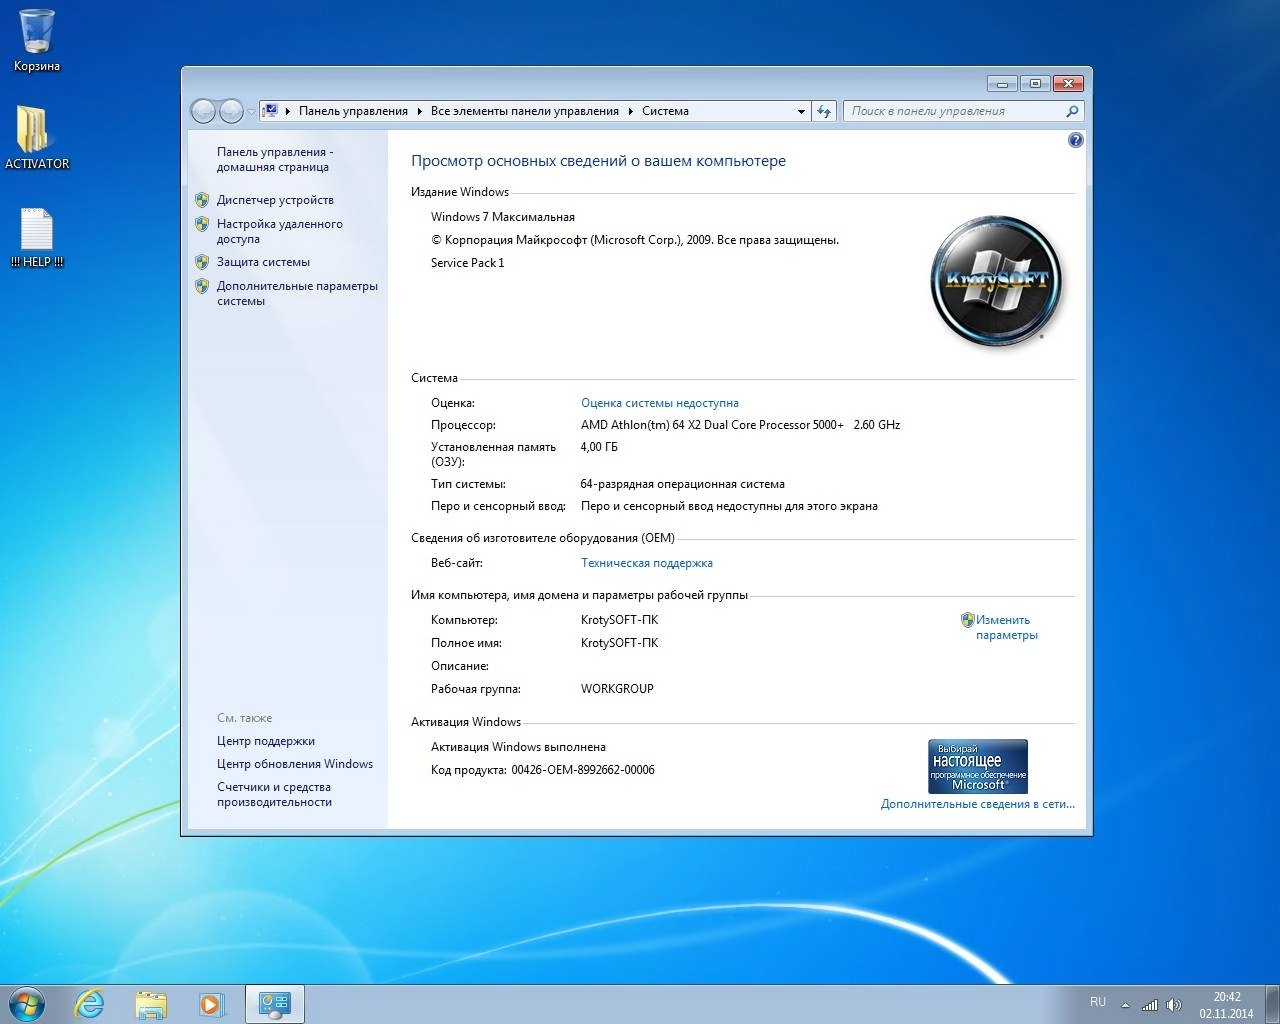Screen dimensions: 1280x1024
Task: Click the genuine Microsoft software badge
Action: (x=978, y=766)
